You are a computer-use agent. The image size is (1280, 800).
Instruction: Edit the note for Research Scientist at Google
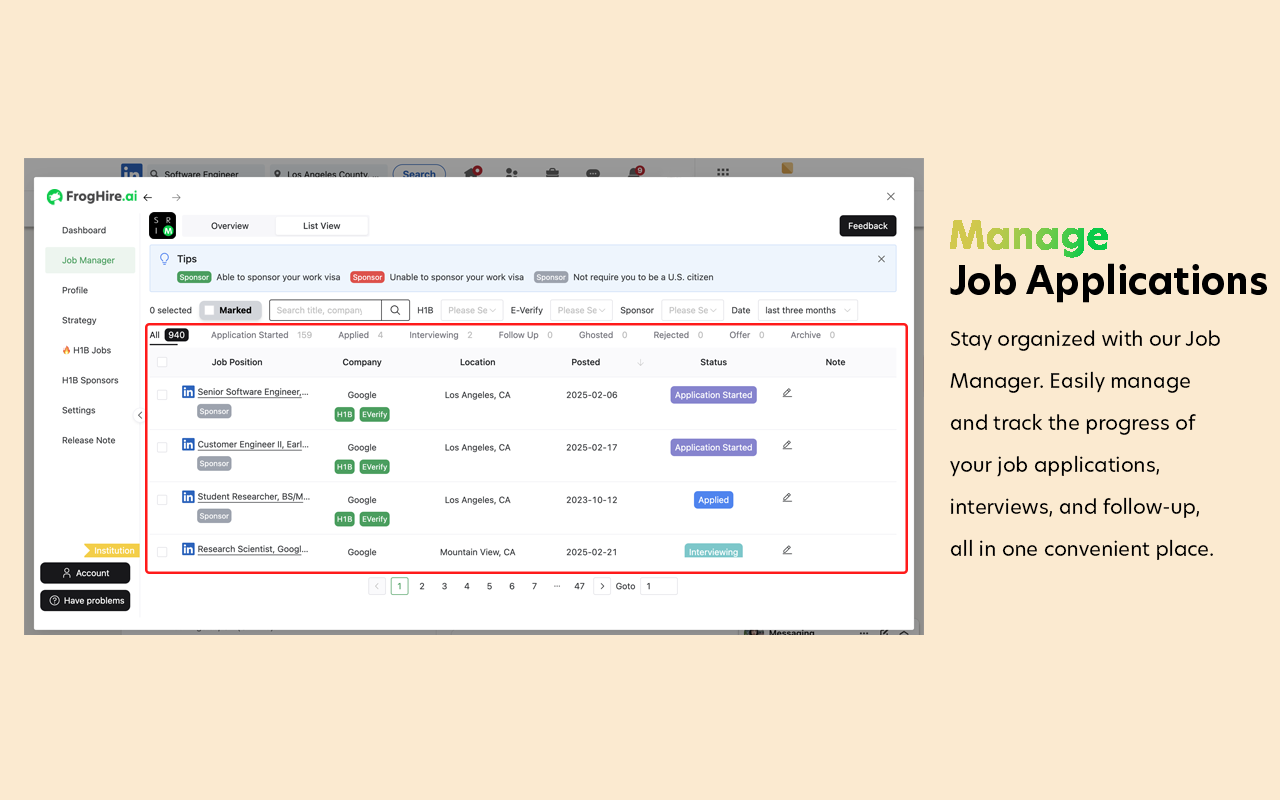[x=786, y=549]
